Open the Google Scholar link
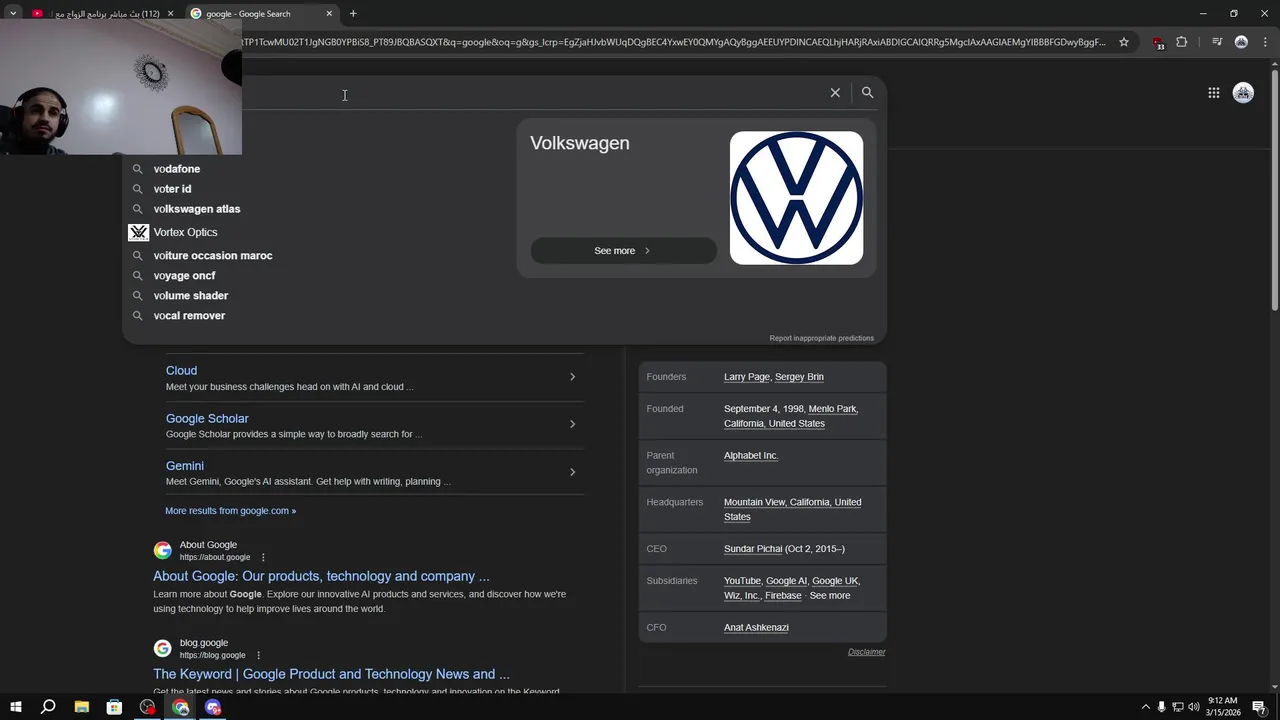 pos(207,418)
